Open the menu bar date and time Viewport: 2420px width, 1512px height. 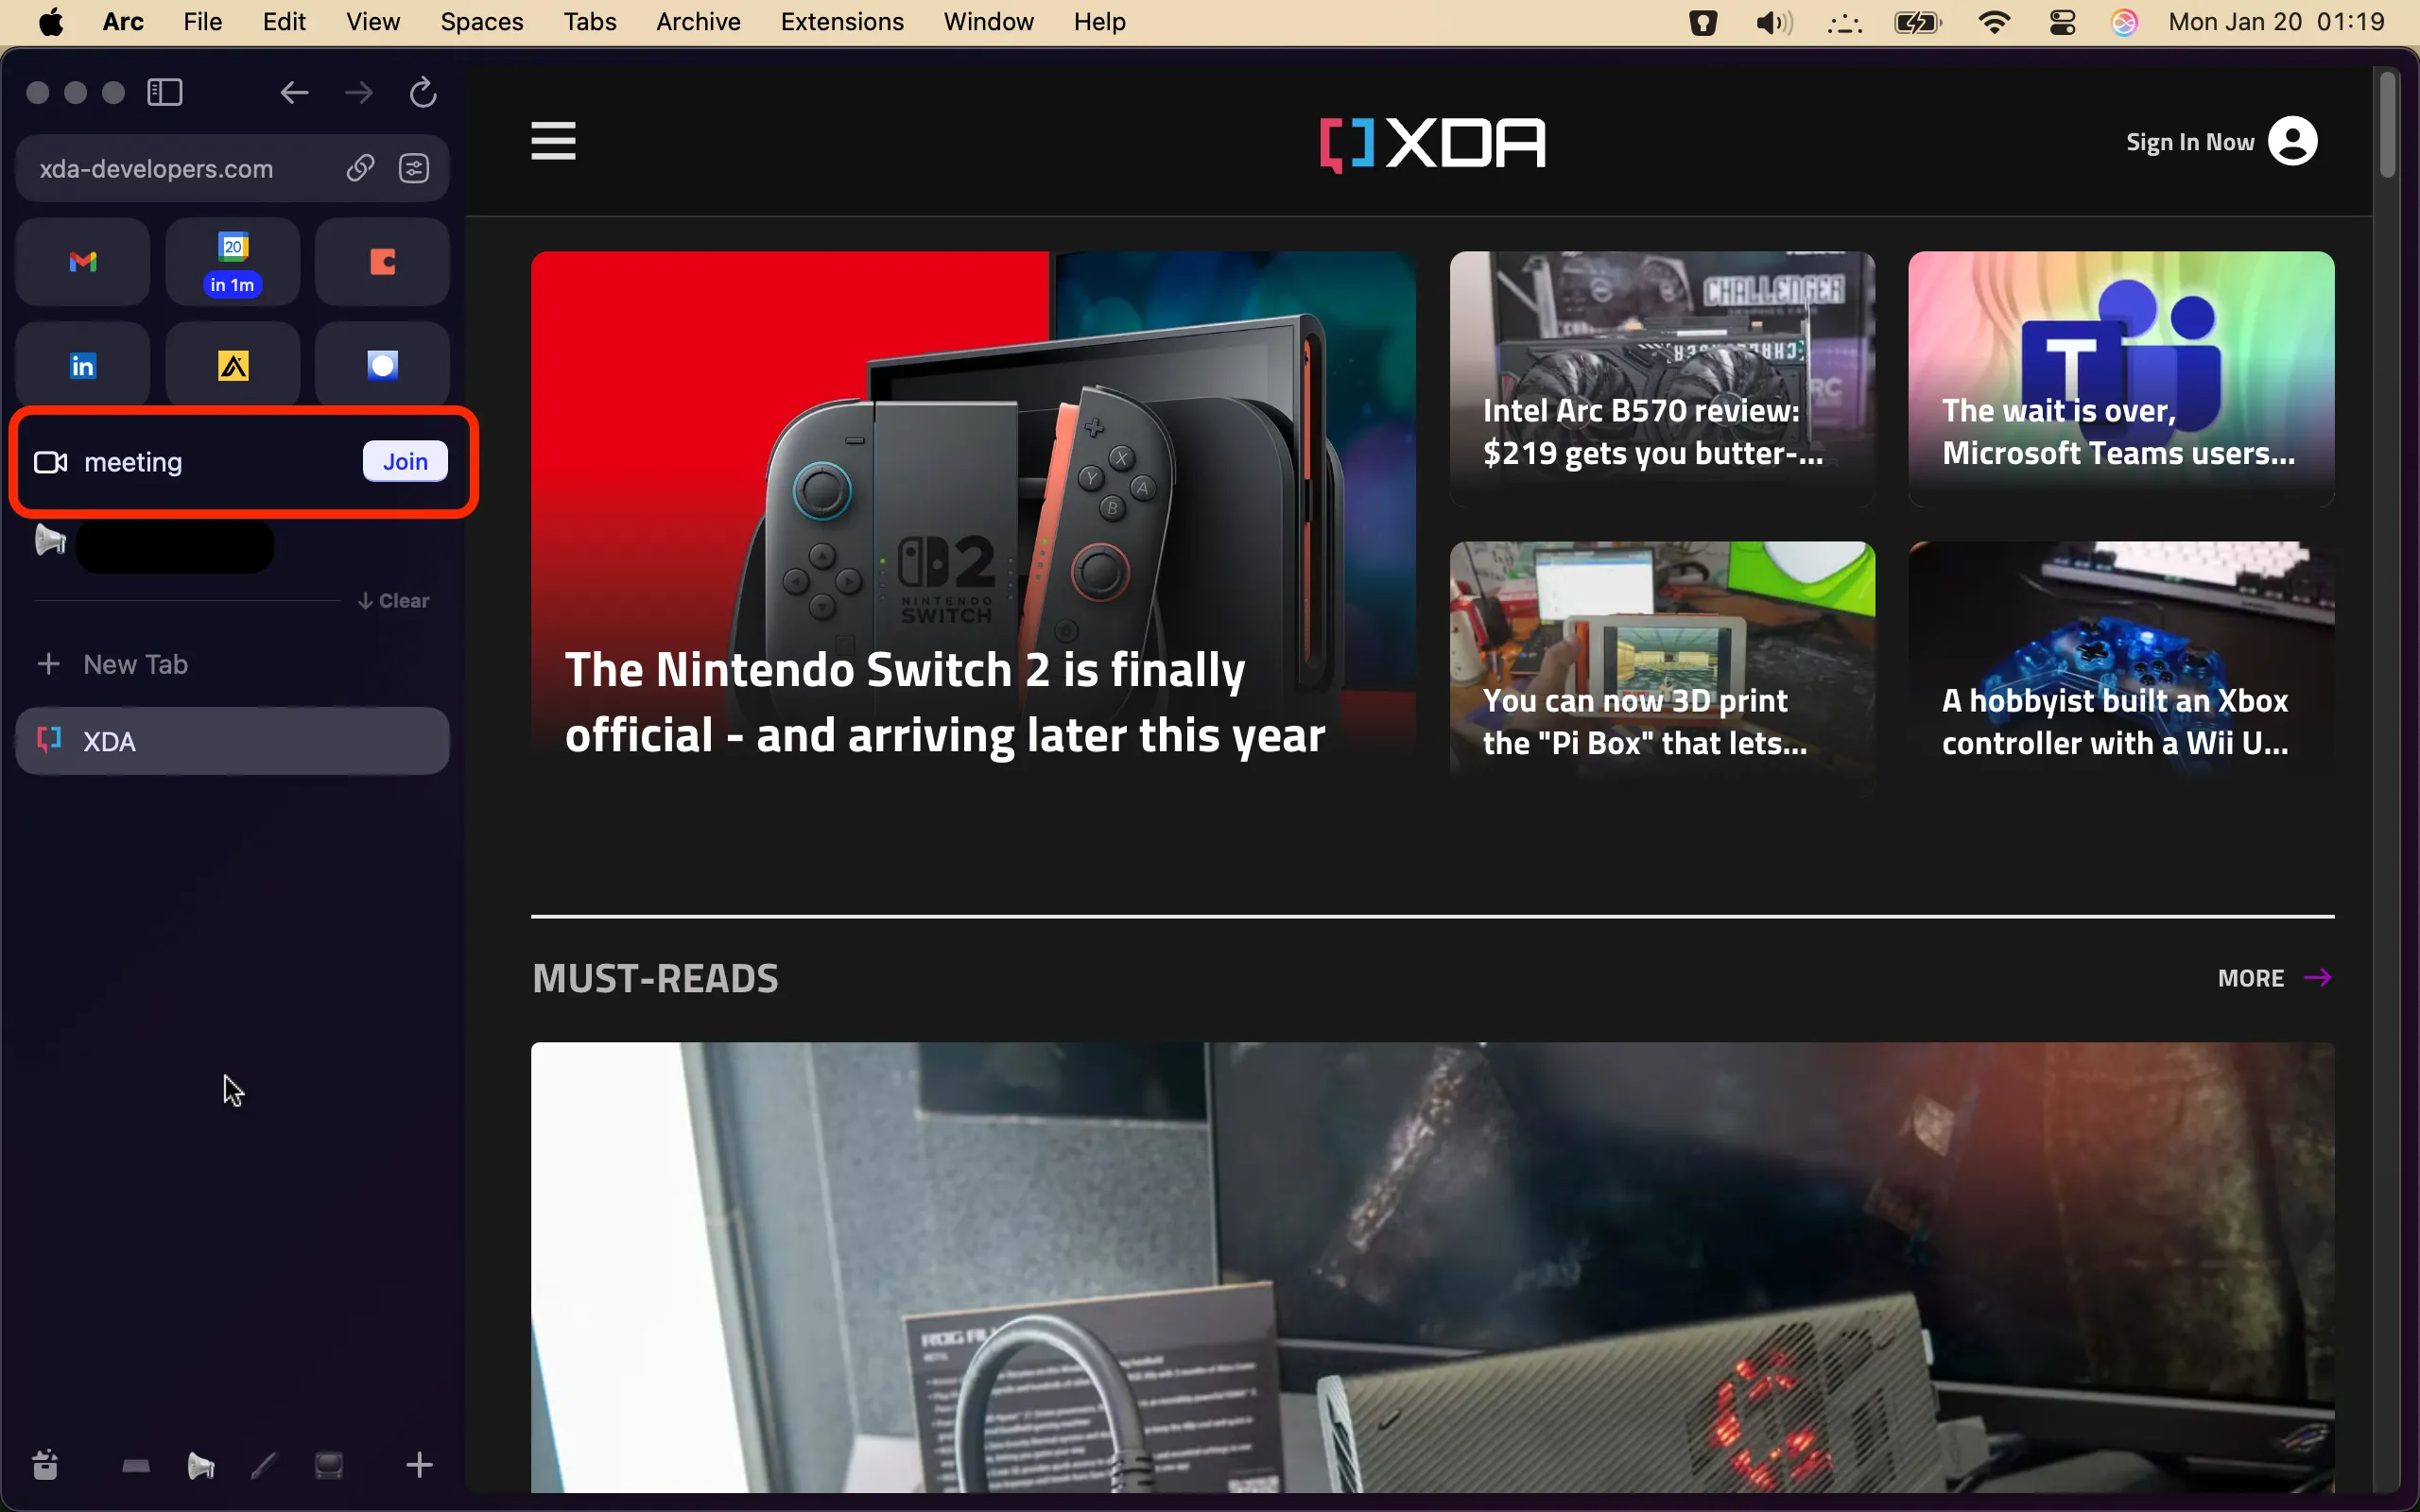[2276, 22]
